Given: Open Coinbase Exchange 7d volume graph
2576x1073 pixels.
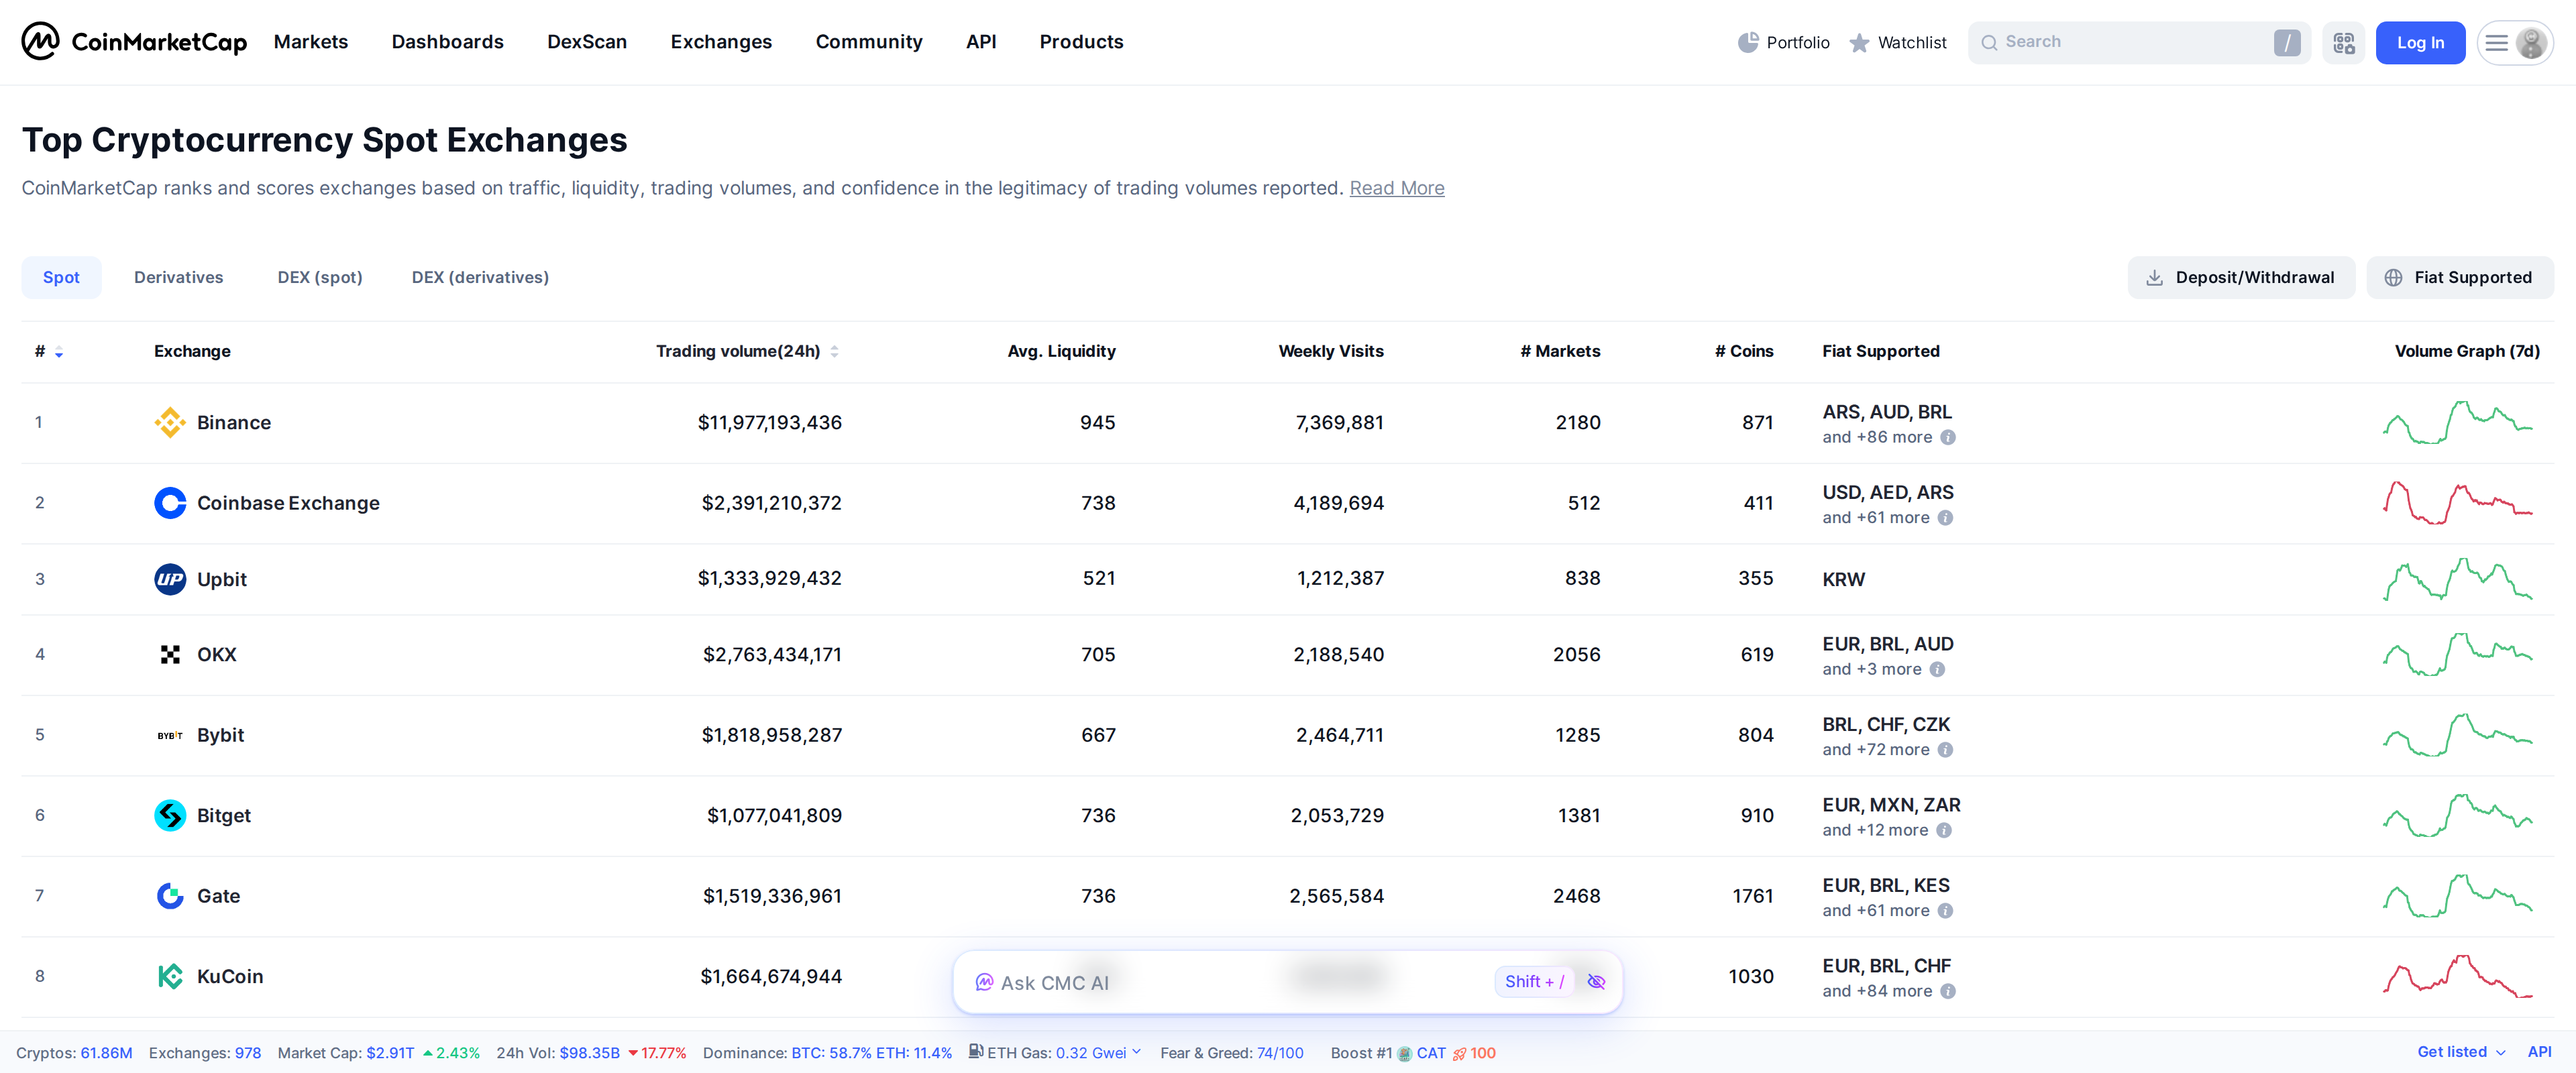Looking at the screenshot, I should click(x=2457, y=503).
